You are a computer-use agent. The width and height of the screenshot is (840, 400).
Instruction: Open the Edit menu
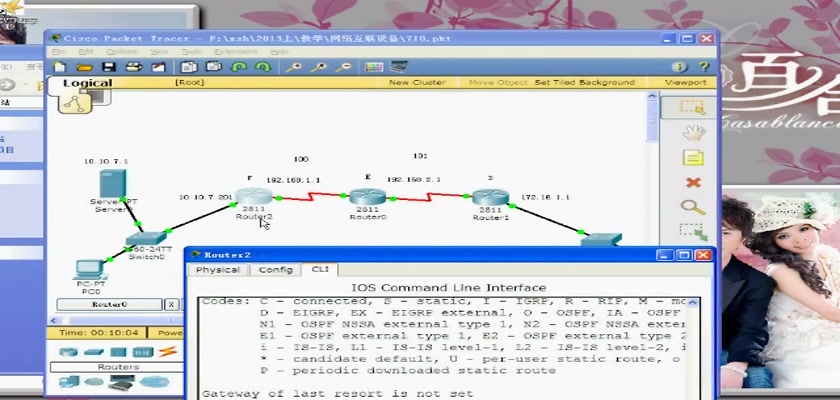point(86,52)
